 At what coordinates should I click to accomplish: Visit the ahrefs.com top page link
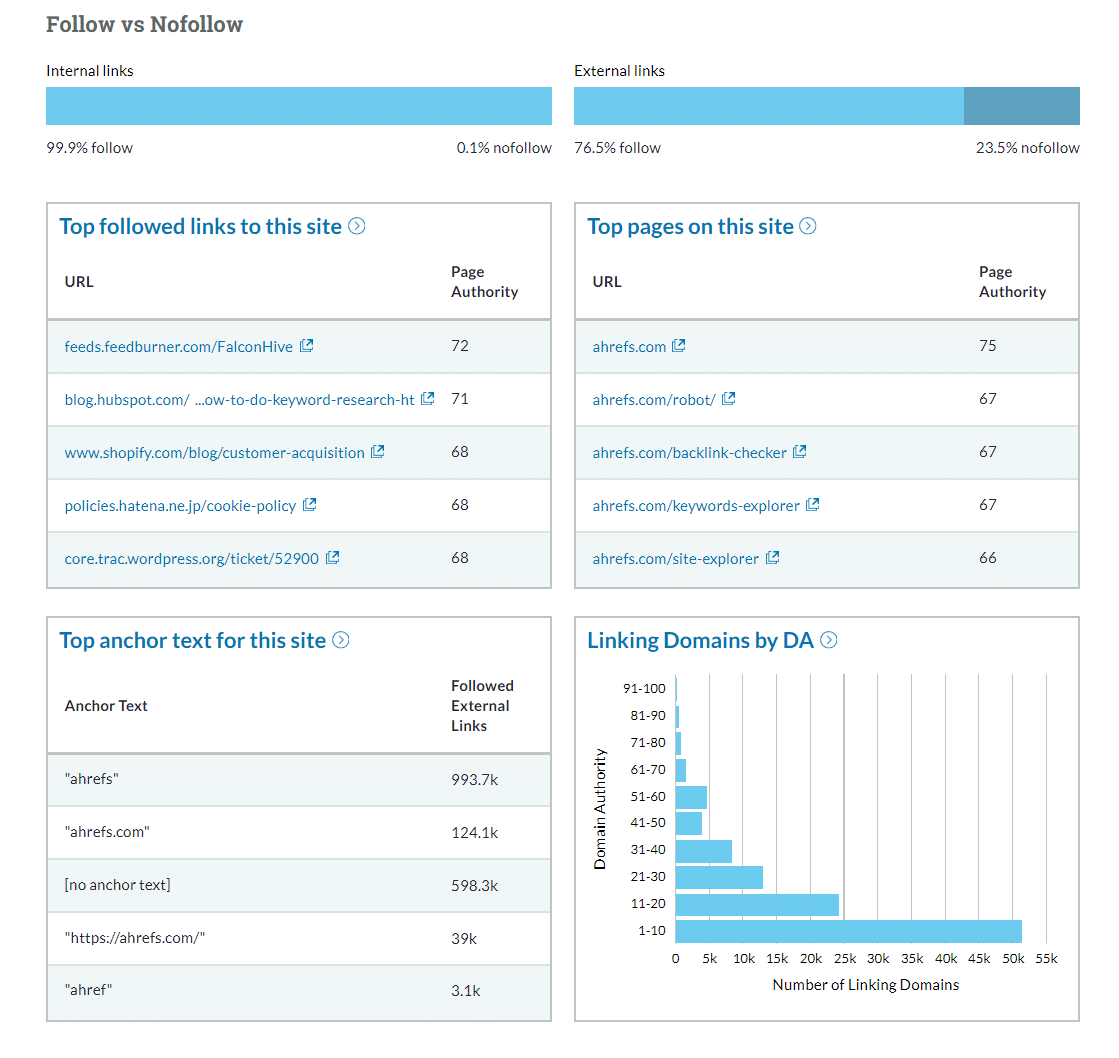click(629, 347)
